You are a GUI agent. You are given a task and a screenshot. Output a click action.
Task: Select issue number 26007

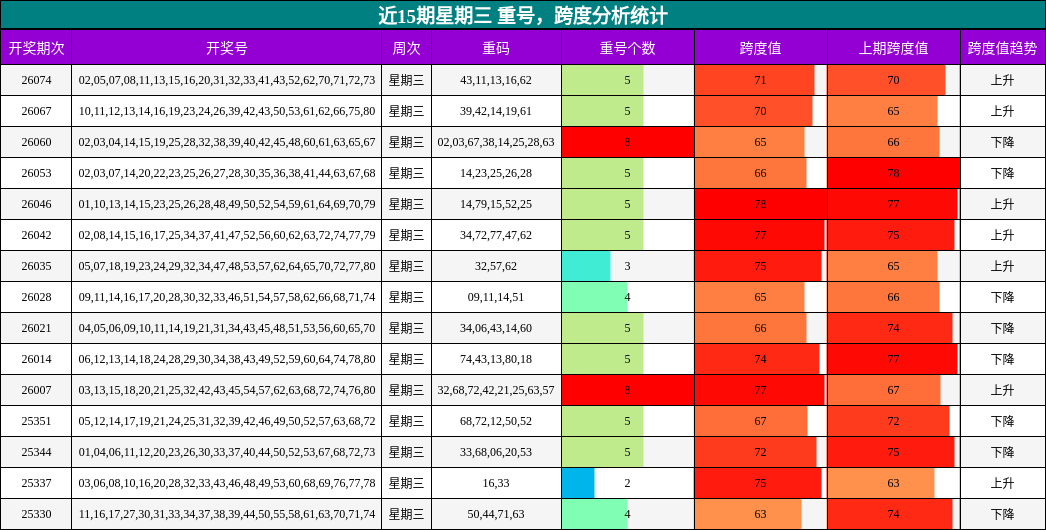[x=36, y=390]
